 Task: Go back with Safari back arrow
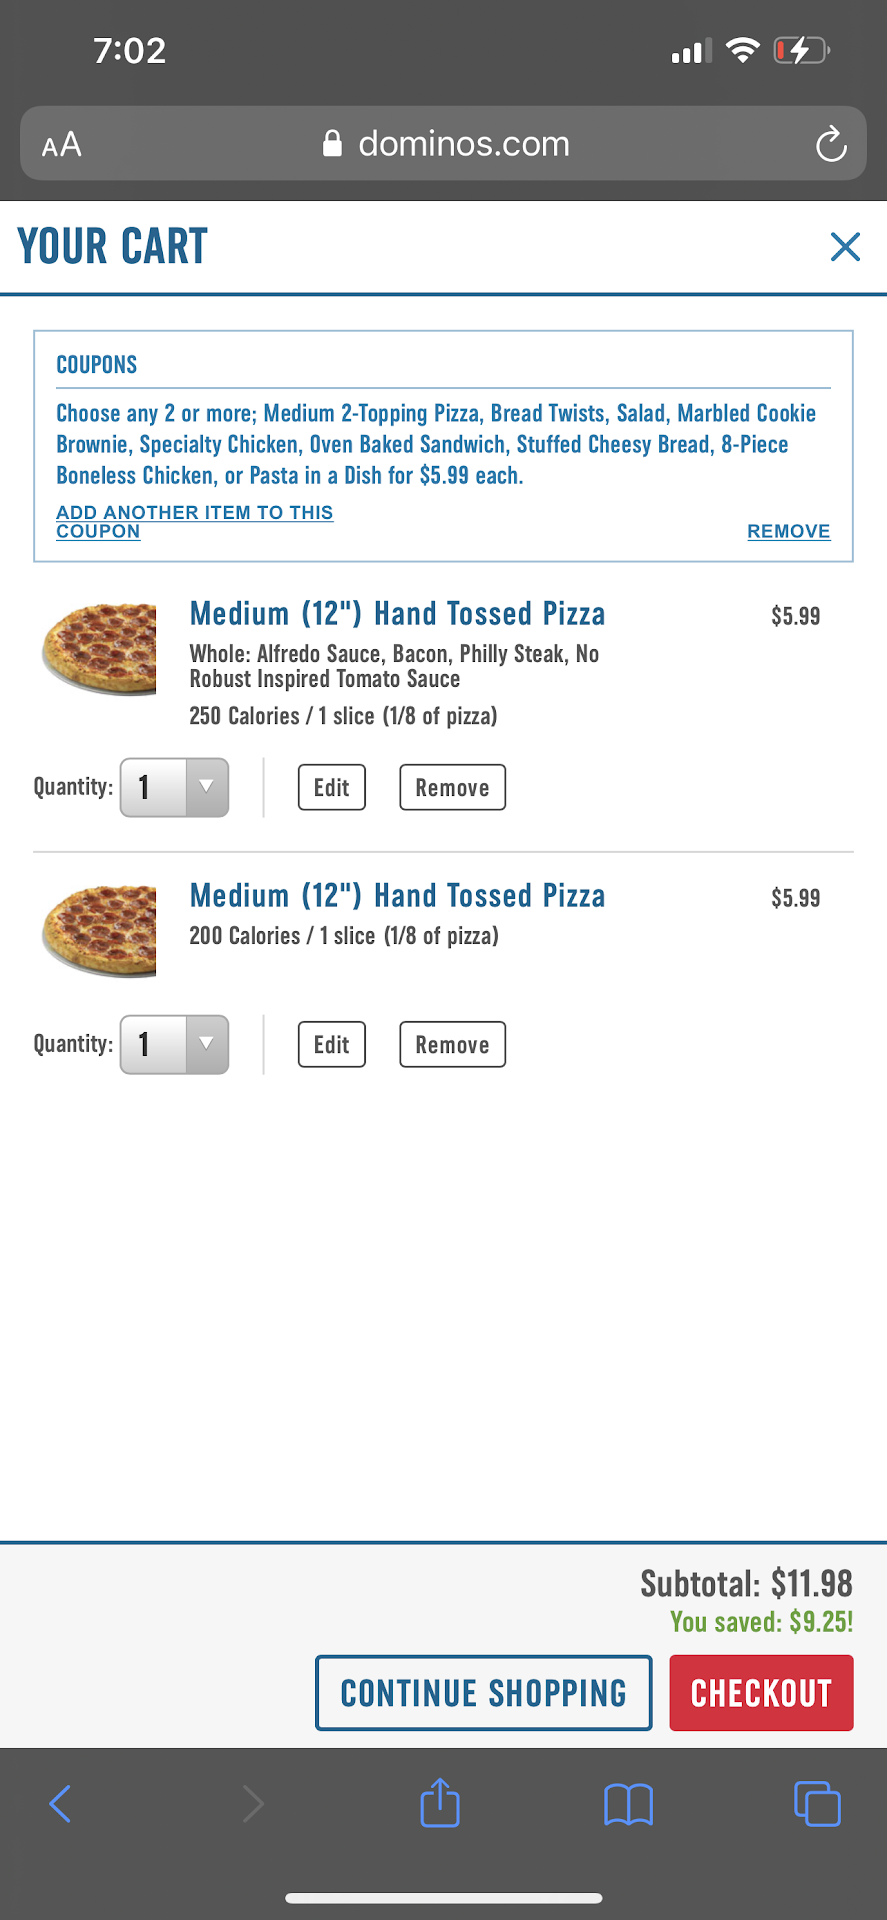coord(60,1804)
